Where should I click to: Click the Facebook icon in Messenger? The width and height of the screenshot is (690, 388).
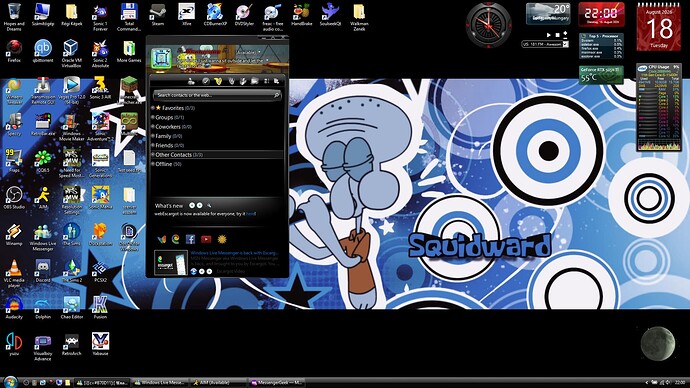click(190, 239)
